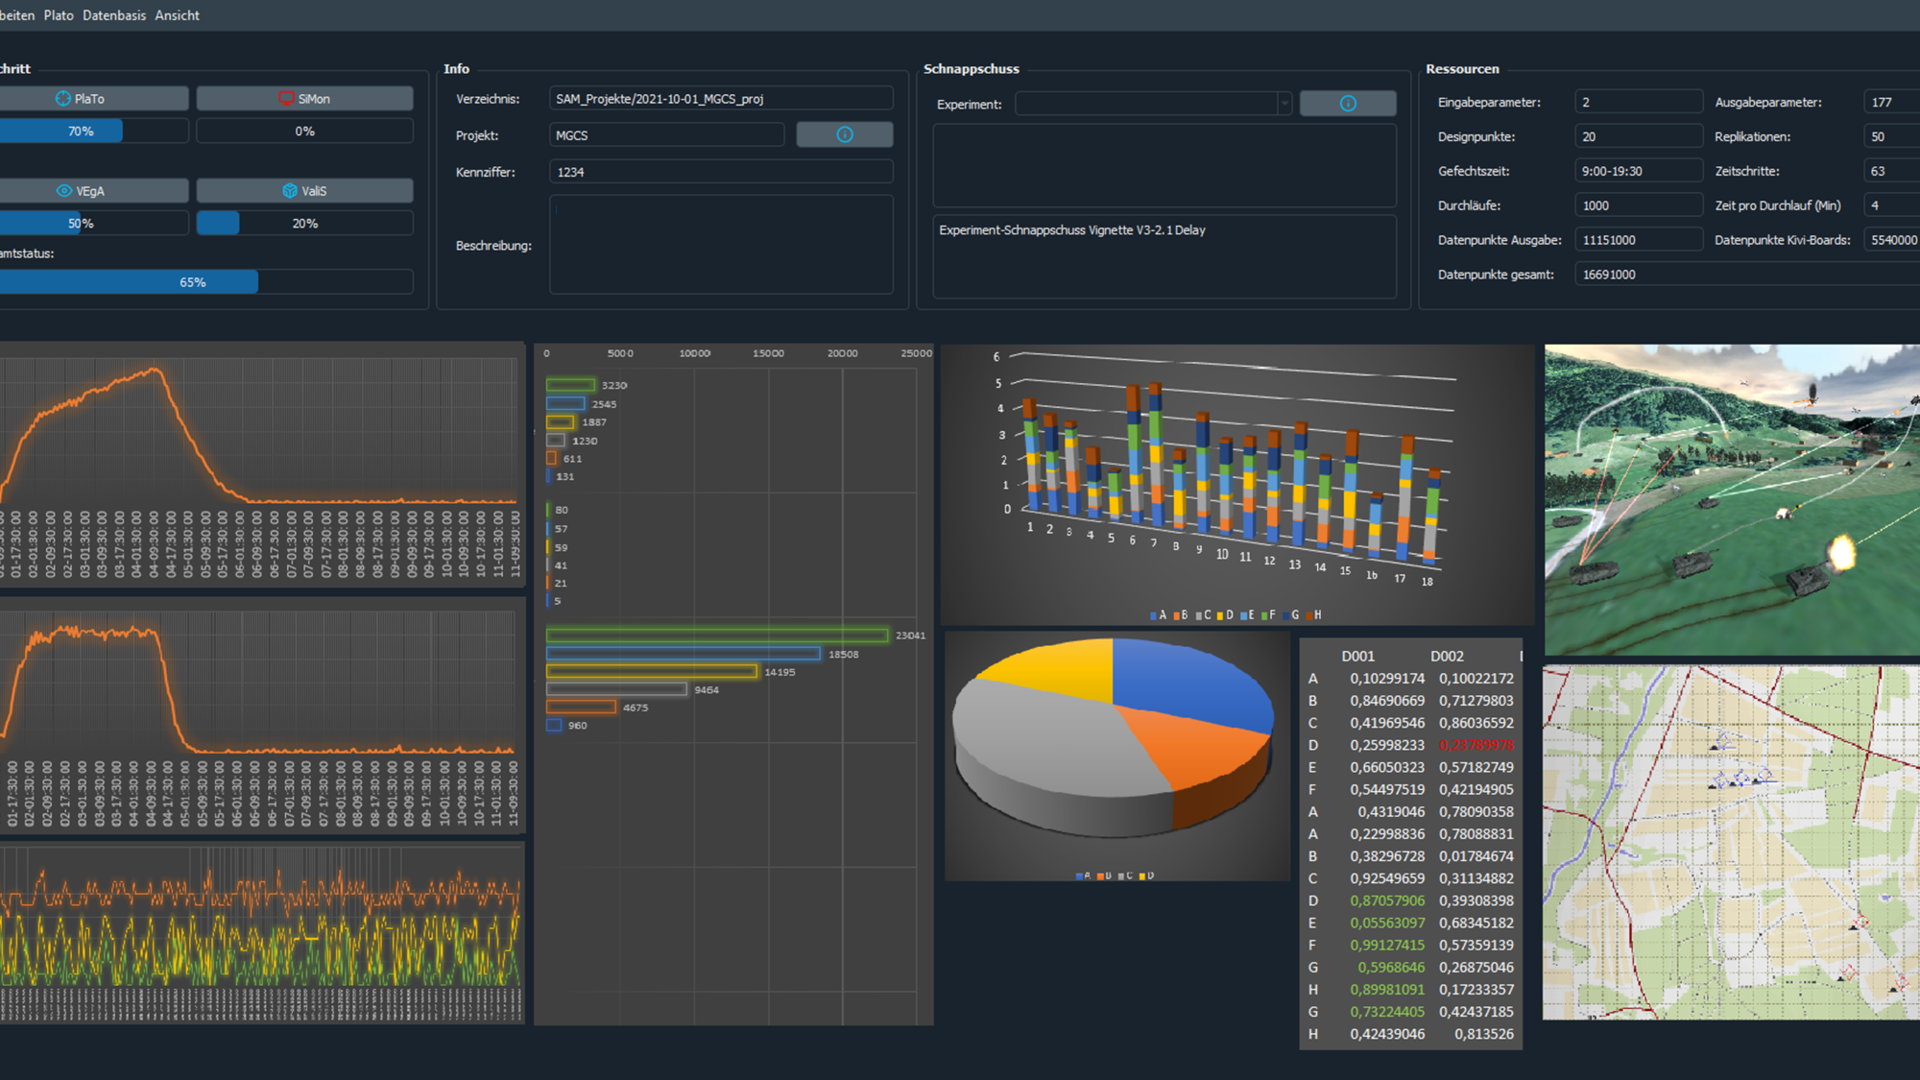Click the PlaTo 70% progress bar
The height and width of the screenshot is (1080, 1920).
(x=92, y=131)
